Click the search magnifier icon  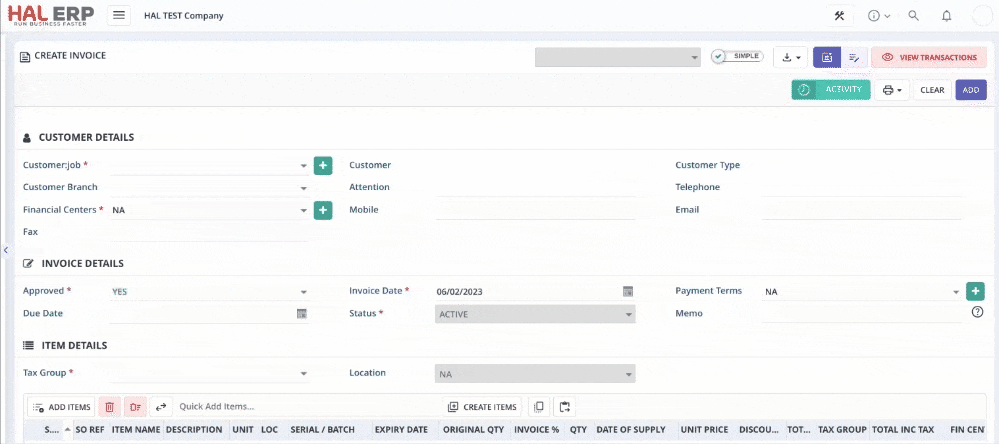point(913,16)
